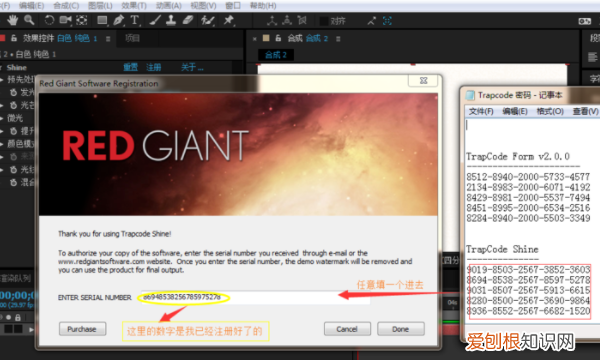Toggle the 对齐 snapping checkbox
Viewport: 600px width, 360px height.
click(324, 21)
